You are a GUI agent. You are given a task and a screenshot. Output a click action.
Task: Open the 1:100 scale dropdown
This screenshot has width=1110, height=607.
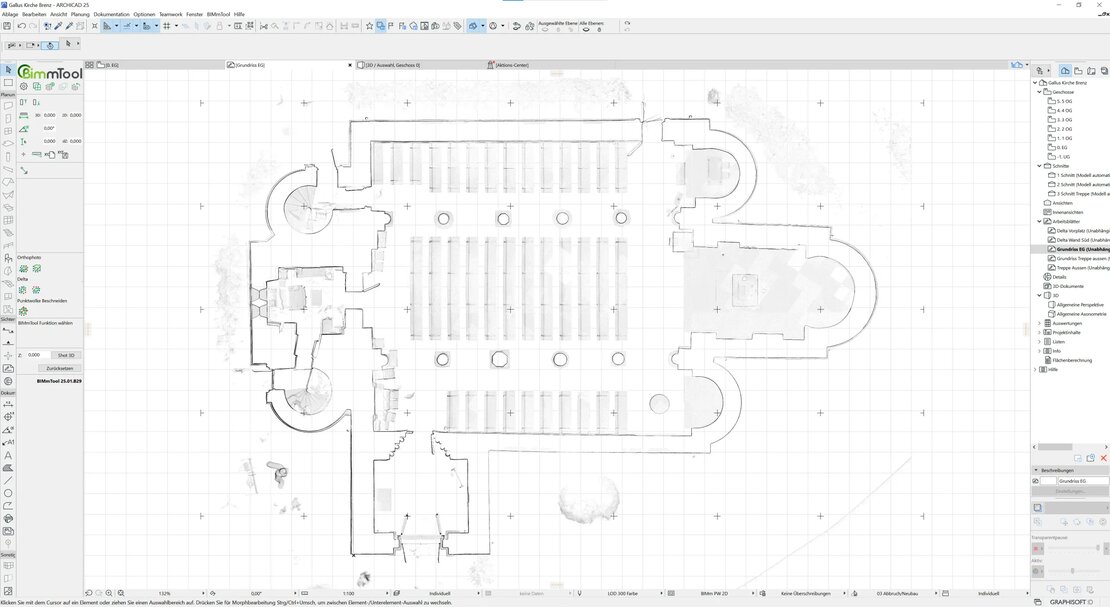[x=348, y=593]
